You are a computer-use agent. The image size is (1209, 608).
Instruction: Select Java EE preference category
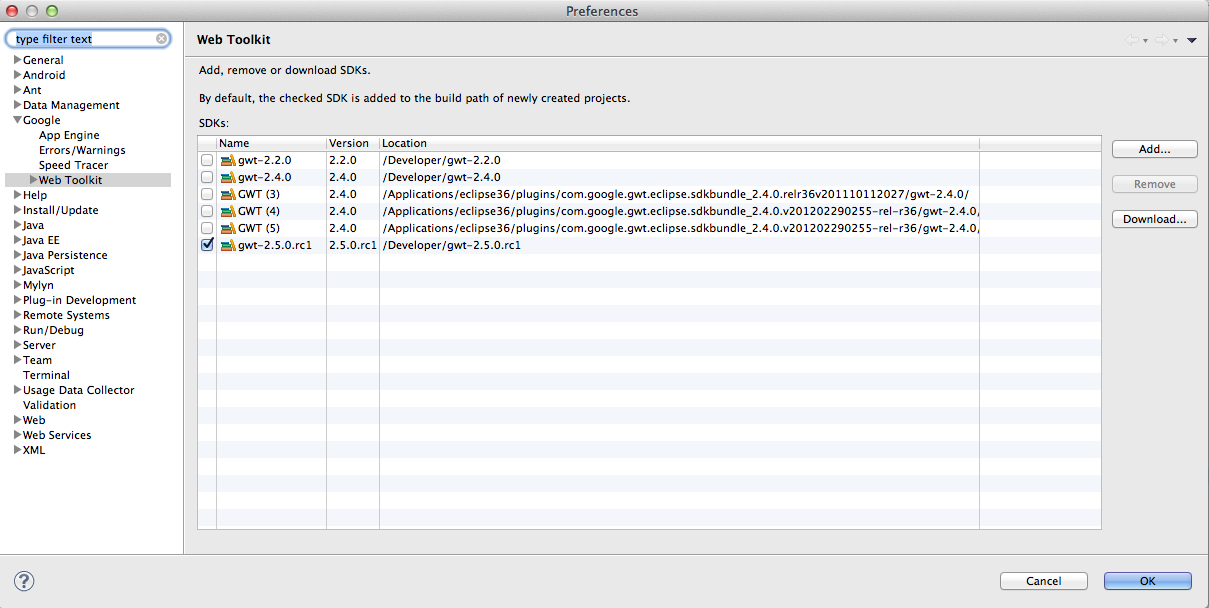point(41,240)
